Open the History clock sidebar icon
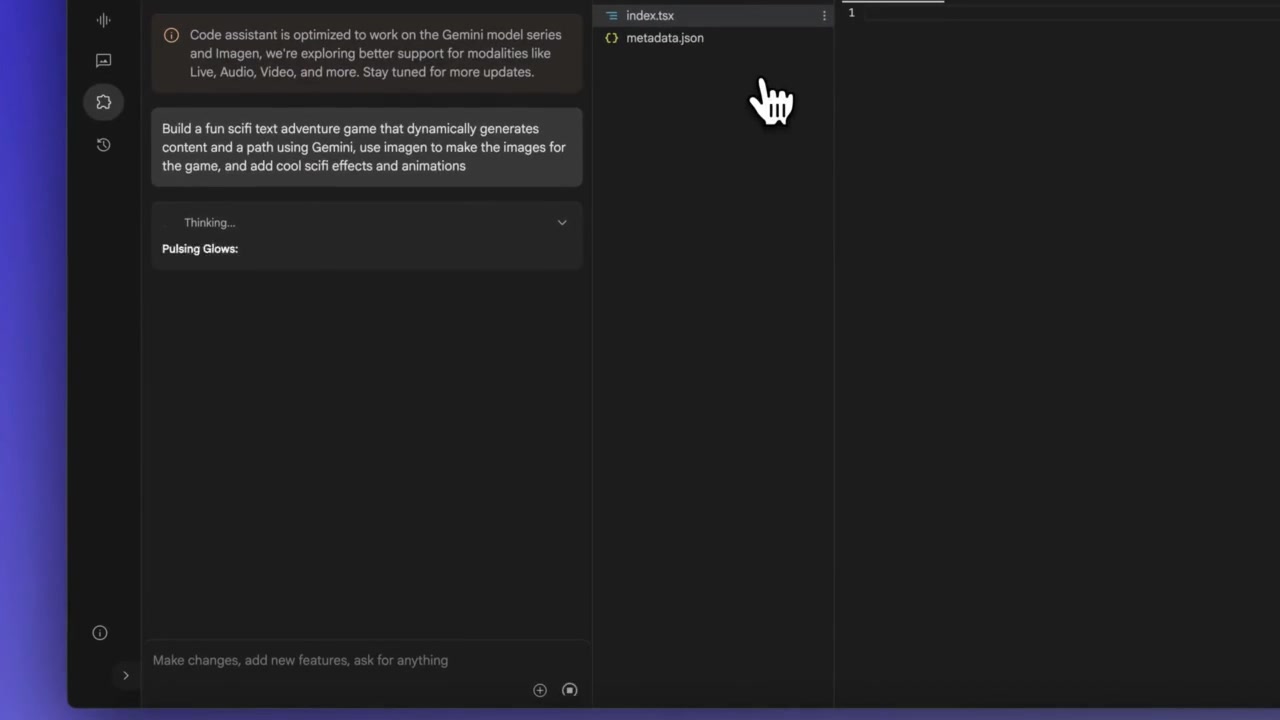 (103, 145)
